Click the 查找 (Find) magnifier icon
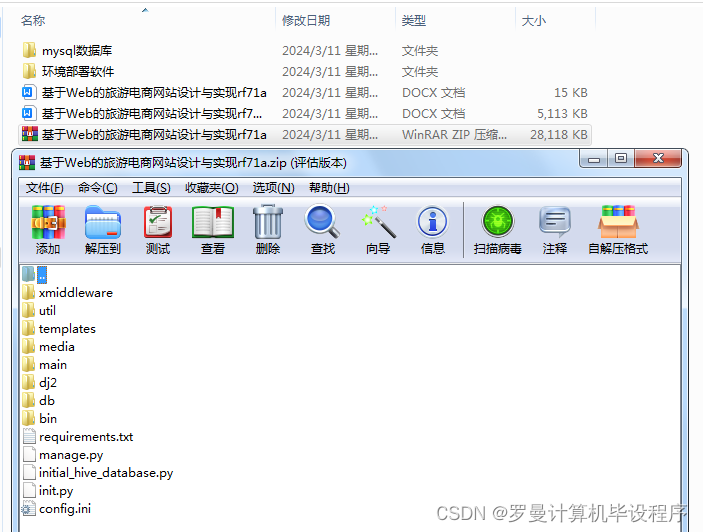The image size is (703, 532). tap(322, 221)
